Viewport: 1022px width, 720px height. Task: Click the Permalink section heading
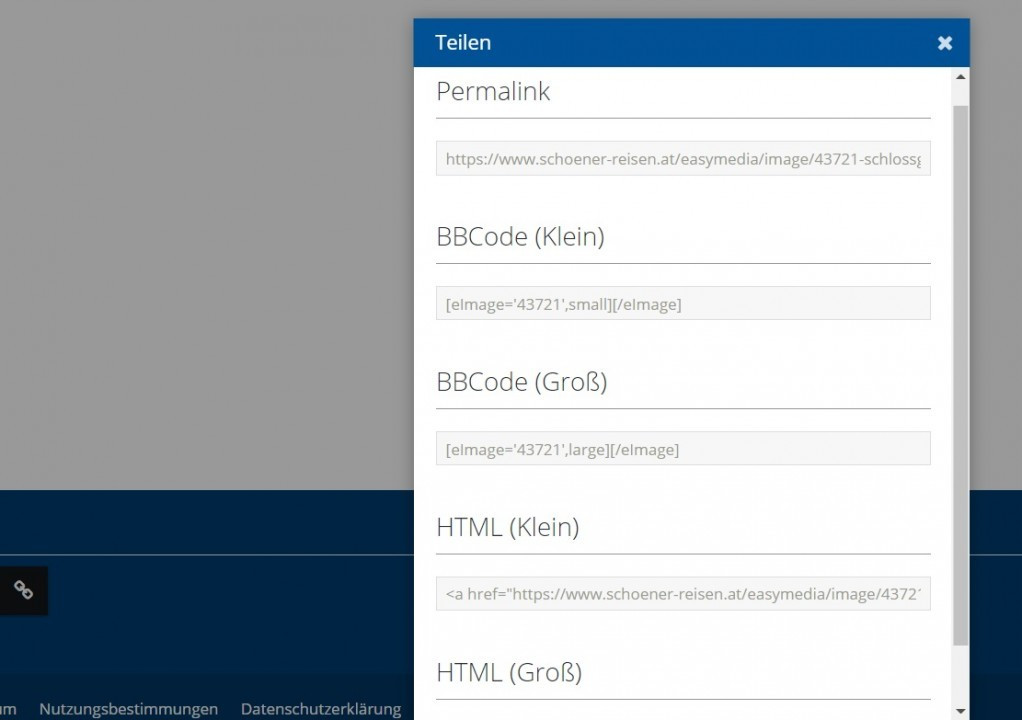point(493,92)
